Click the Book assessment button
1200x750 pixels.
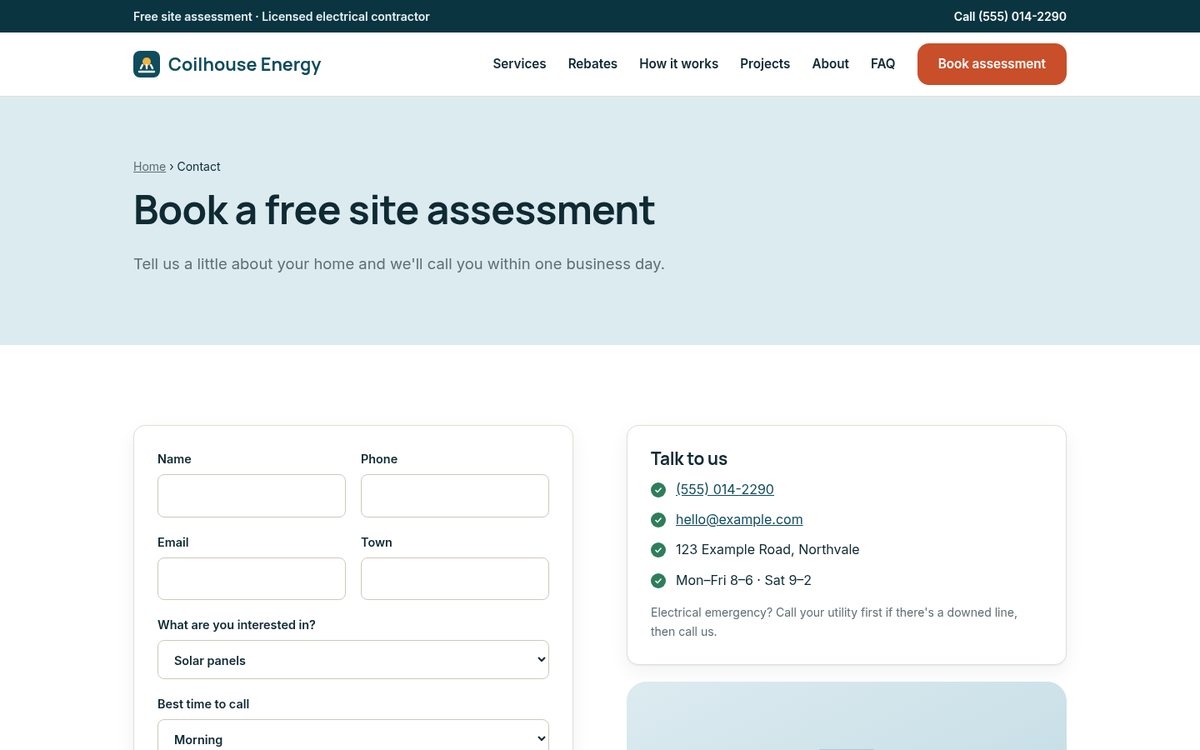click(x=992, y=64)
